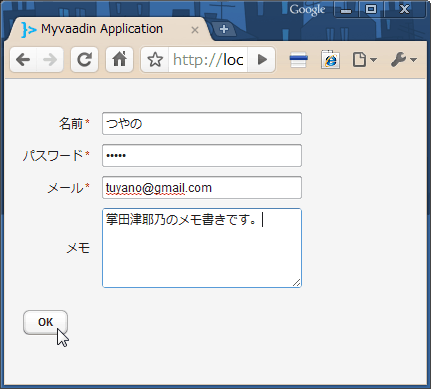Image resolution: width=431 pixels, height=389 pixels.
Task: Close the Myvaadin Application tab
Action: click(195, 30)
